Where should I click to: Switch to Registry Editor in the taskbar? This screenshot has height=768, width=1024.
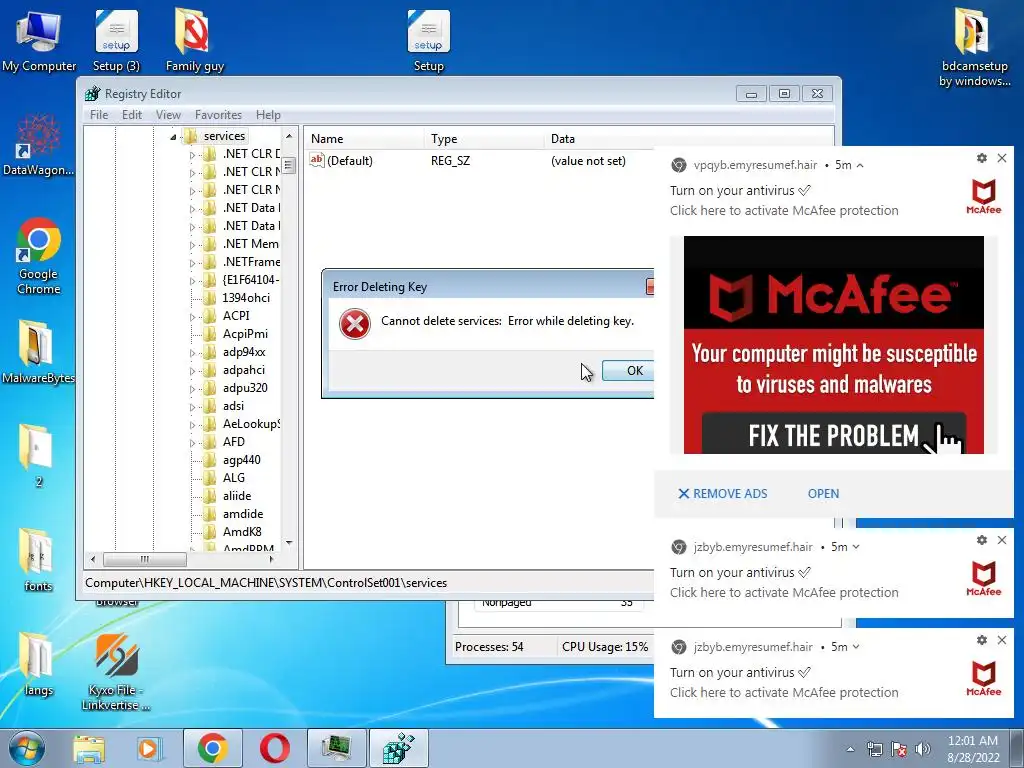coord(399,748)
